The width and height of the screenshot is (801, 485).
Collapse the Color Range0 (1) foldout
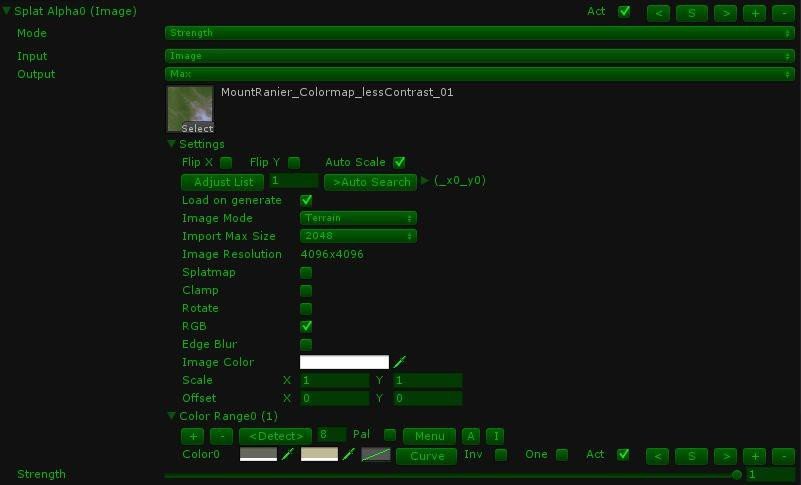tap(172, 415)
